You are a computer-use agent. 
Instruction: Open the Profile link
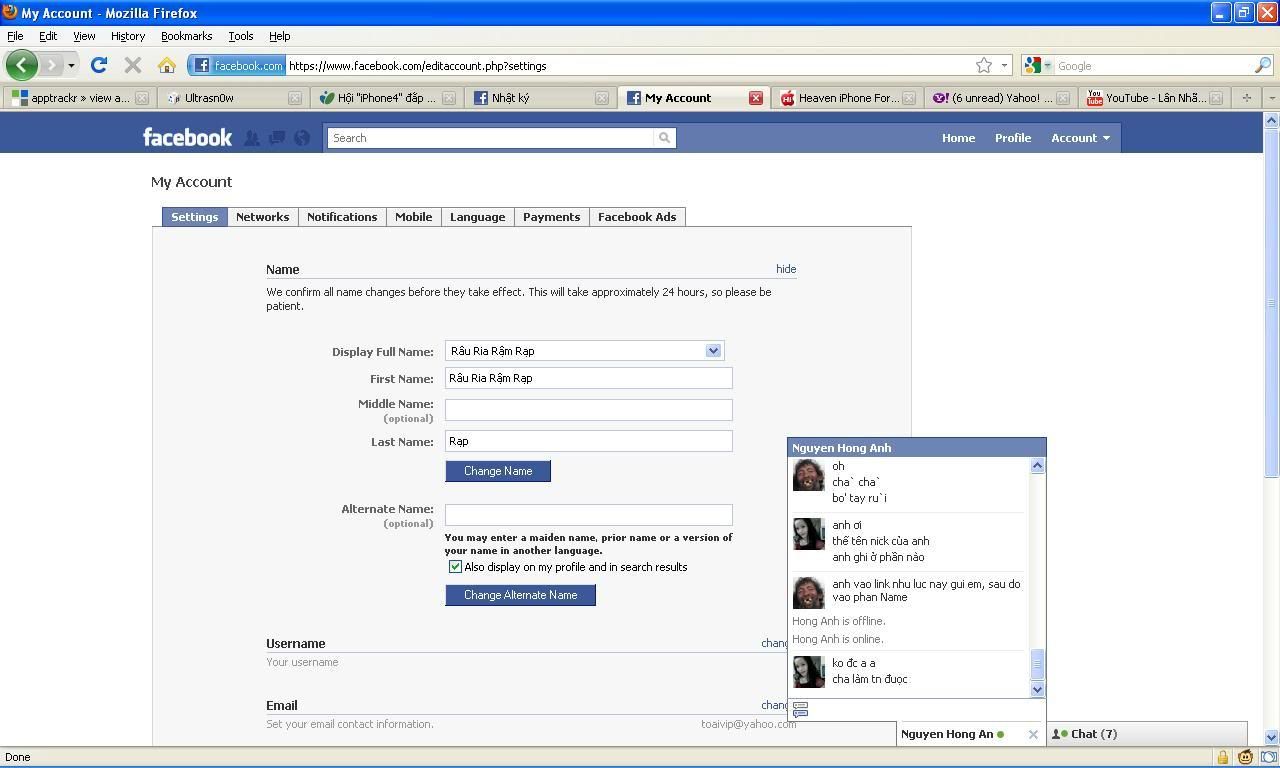tap(1013, 138)
